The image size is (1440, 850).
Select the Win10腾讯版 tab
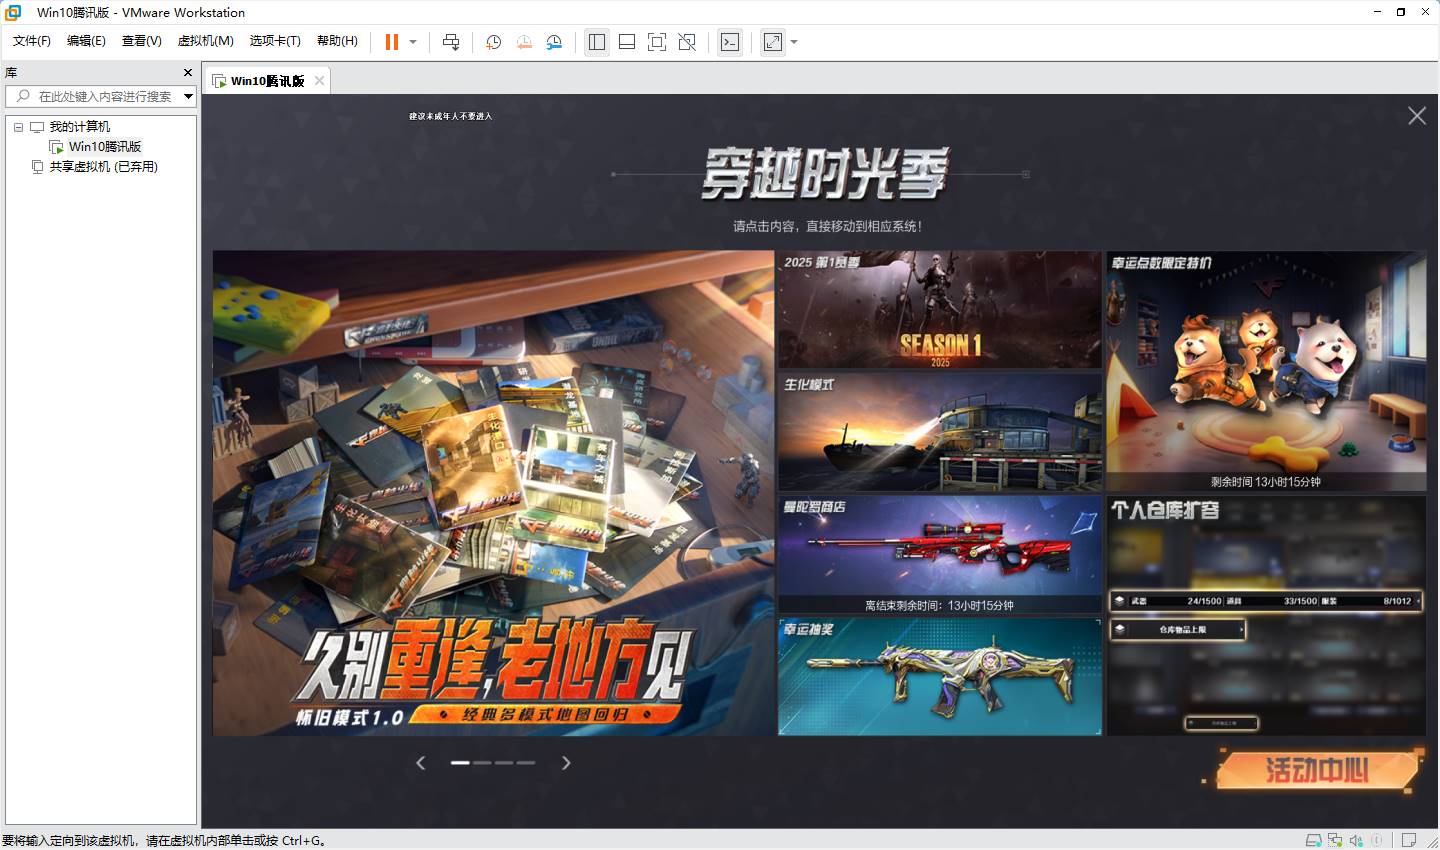(x=266, y=80)
